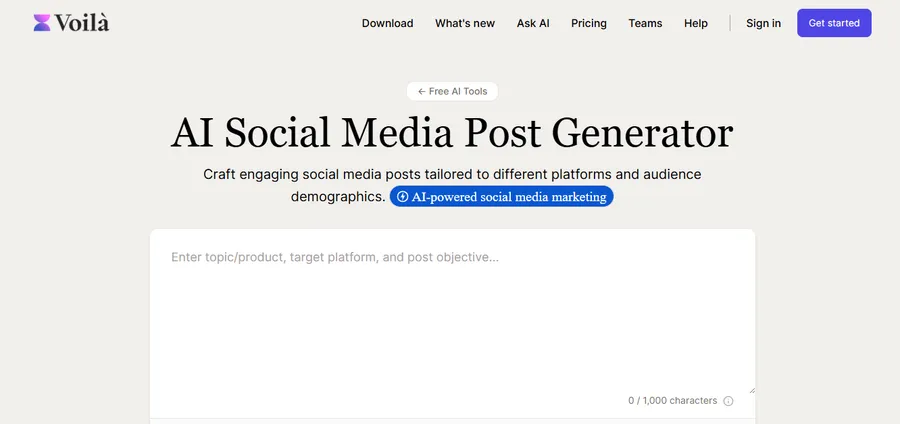
Task: Click the left arrow in Free AI Tools
Action: (x=422, y=91)
